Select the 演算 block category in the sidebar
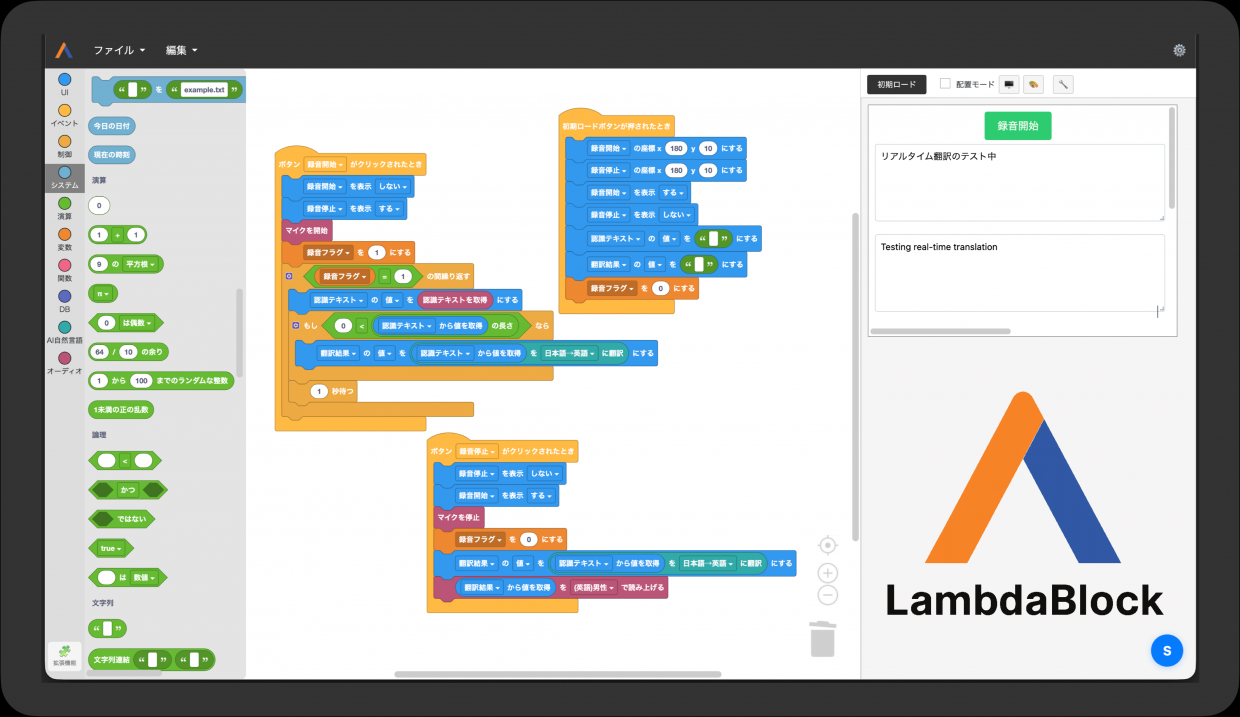This screenshot has width=1240, height=717. click(65, 209)
